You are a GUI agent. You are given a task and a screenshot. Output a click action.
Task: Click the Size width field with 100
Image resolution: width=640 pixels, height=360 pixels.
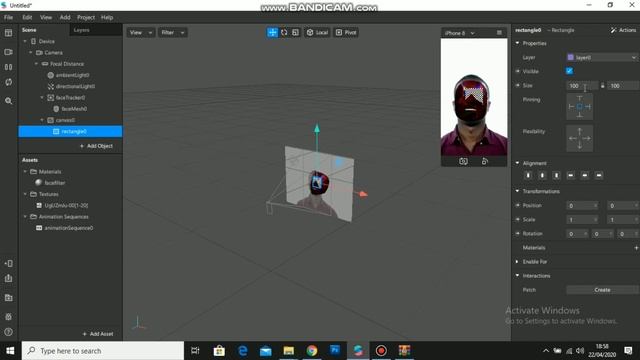pos(582,86)
